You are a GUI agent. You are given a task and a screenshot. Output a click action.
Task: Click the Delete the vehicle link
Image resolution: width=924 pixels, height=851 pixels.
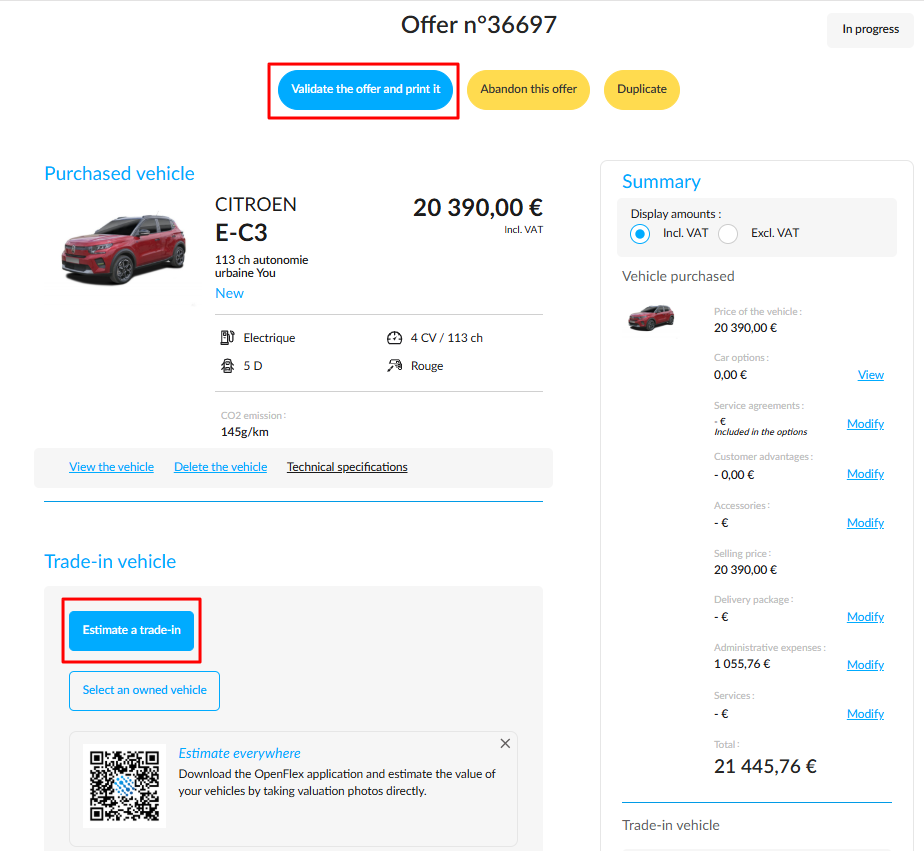point(220,467)
